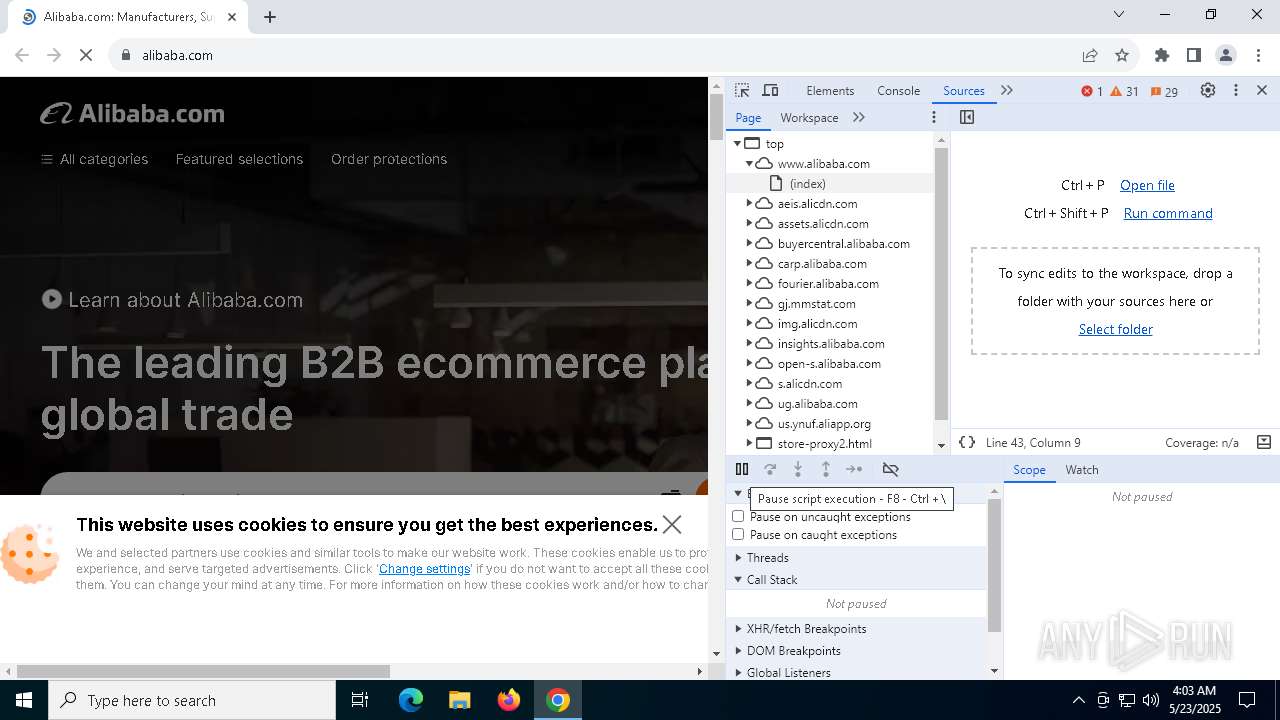Toggle the navigator sidebar icon
1280x720 pixels.
pos(966,117)
